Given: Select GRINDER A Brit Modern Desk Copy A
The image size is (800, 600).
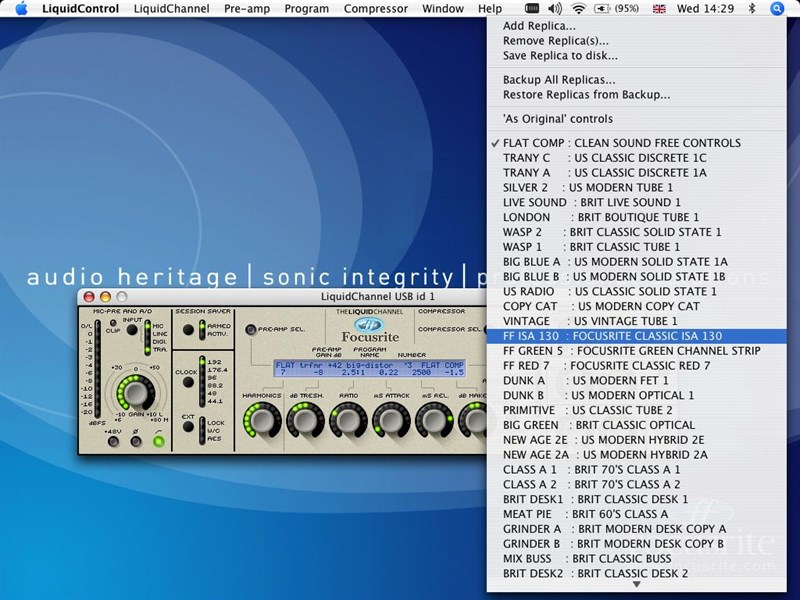Looking at the screenshot, I should tap(636, 529).
